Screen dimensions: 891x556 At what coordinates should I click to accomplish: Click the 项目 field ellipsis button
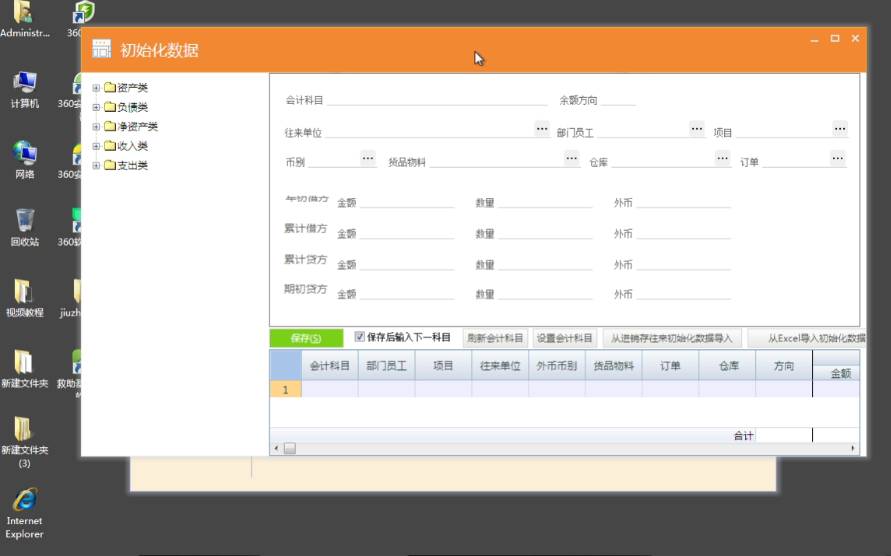[839, 128]
